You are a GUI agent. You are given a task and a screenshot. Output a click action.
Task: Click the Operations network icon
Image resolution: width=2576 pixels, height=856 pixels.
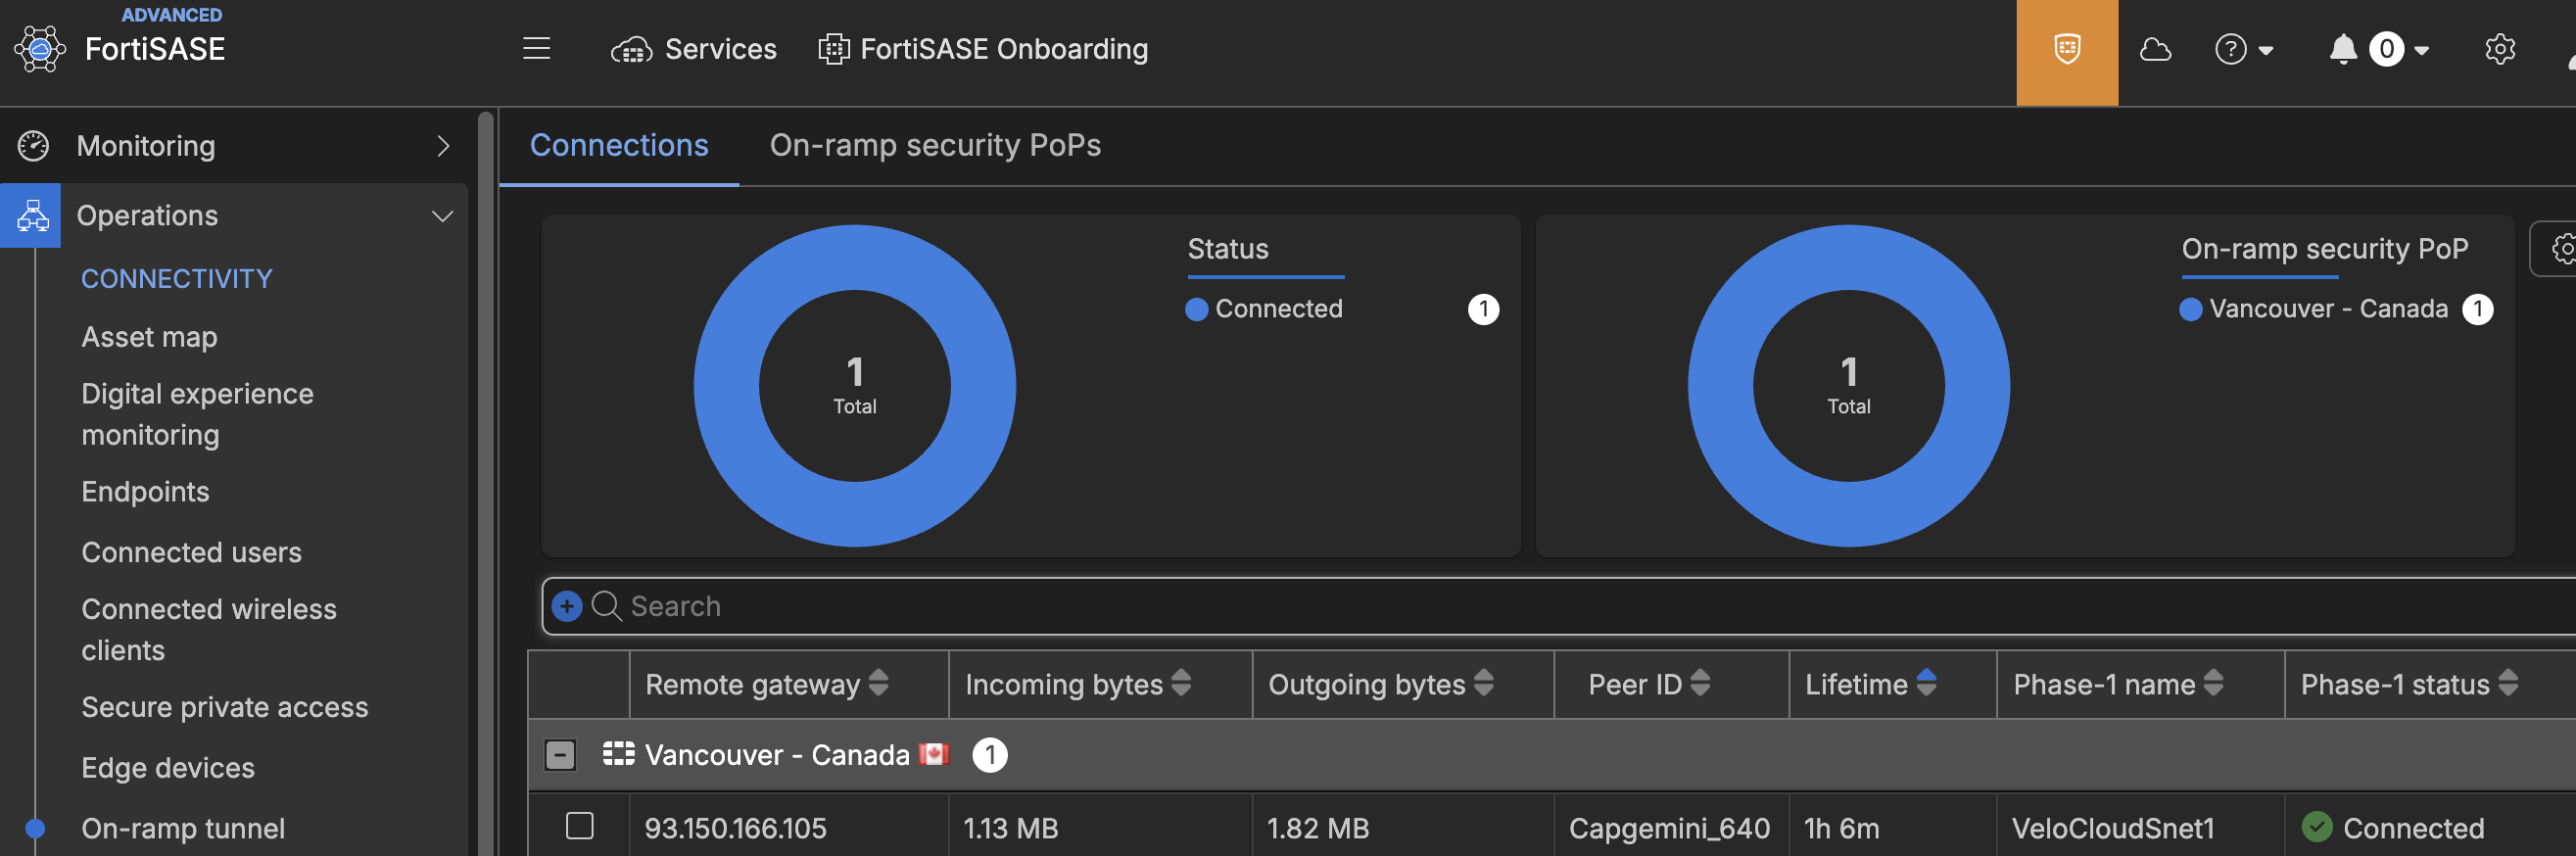coord(32,216)
